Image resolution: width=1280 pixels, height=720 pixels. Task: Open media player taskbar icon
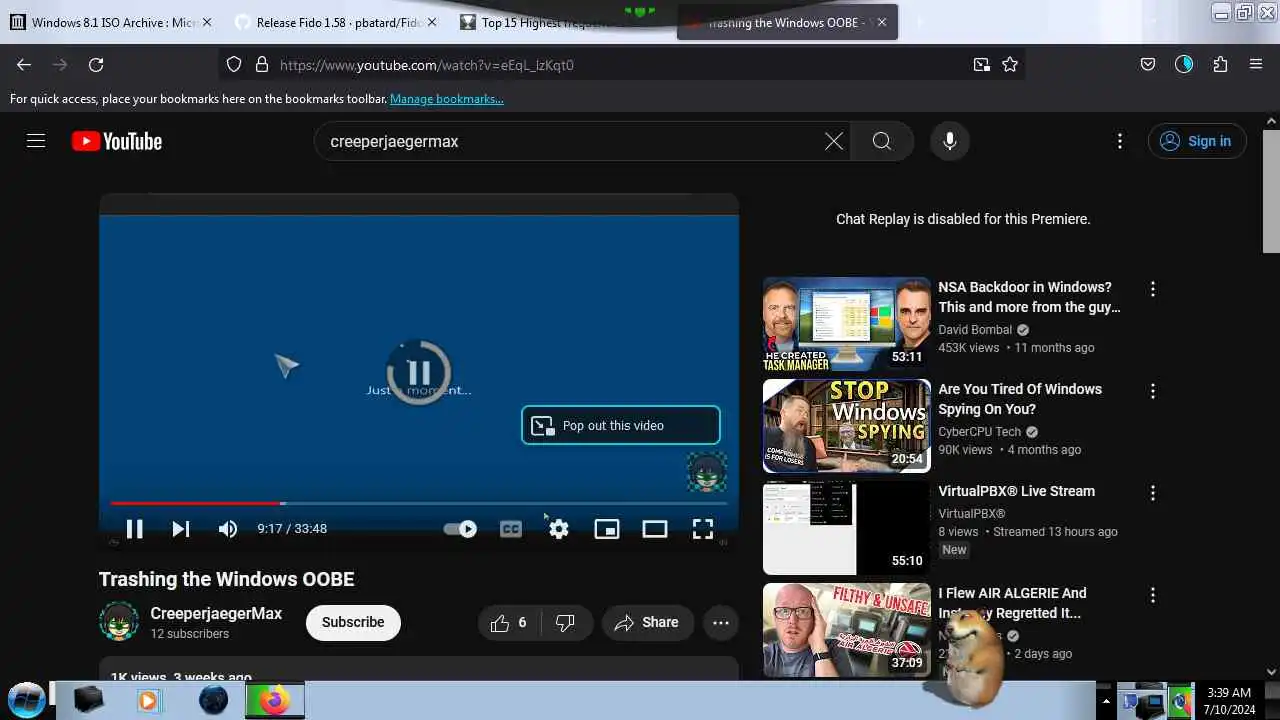149,700
